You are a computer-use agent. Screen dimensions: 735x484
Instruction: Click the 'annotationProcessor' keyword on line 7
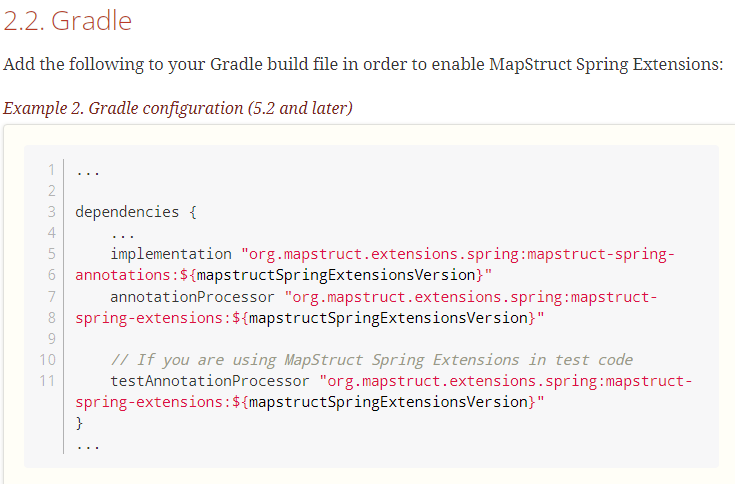pos(192,297)
